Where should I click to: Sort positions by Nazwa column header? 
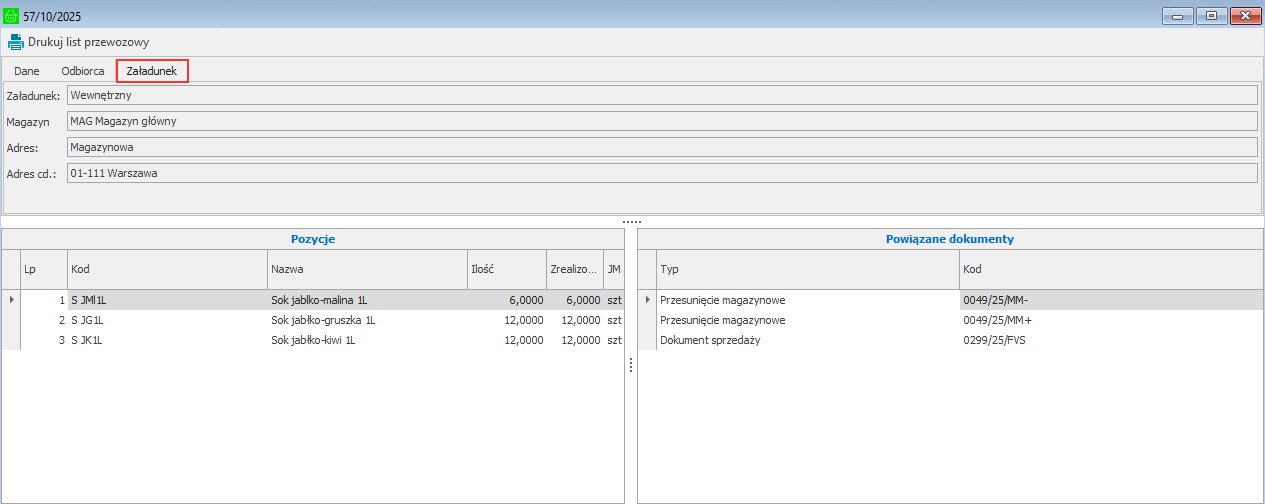[367, 270]
